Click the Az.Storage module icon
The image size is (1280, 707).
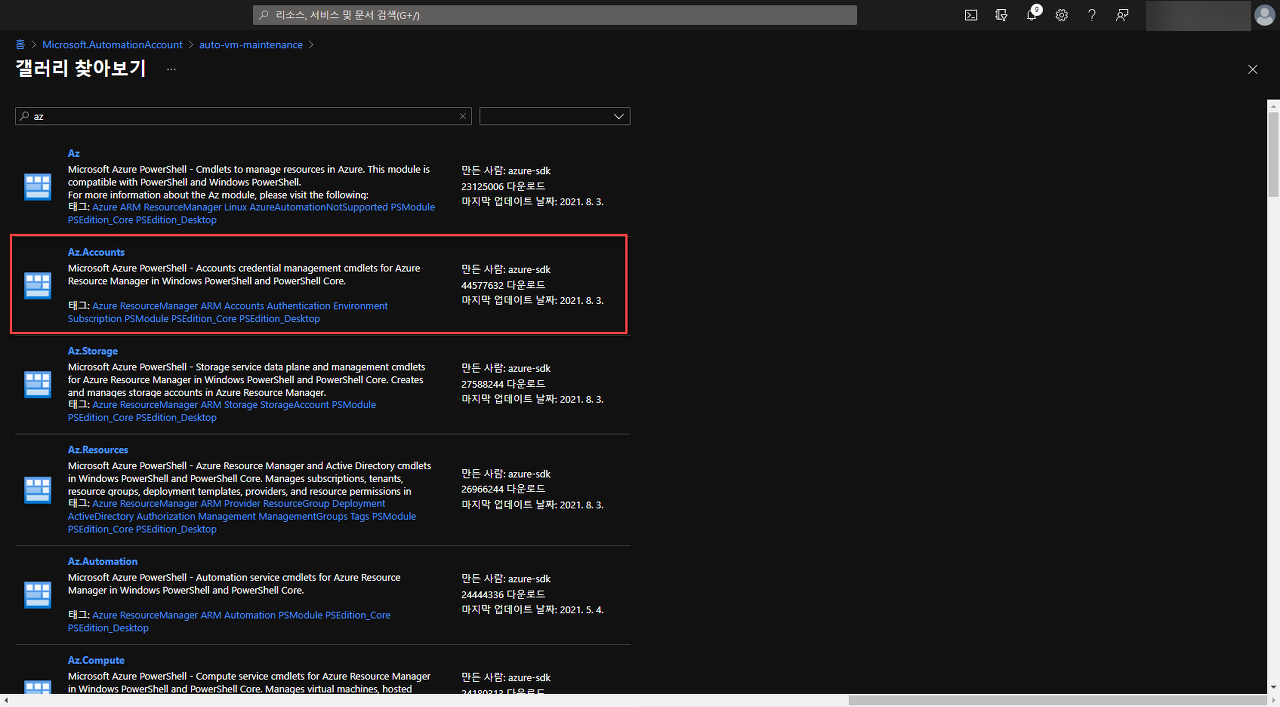pyautogui.click(x=37, y=384)
